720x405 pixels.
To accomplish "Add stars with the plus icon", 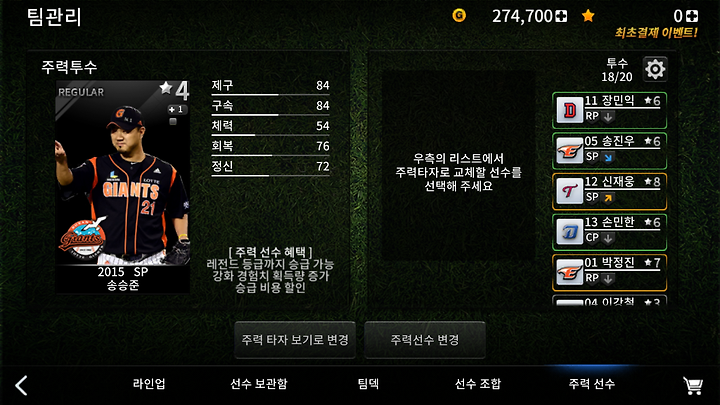I will (x=692, y=16).
